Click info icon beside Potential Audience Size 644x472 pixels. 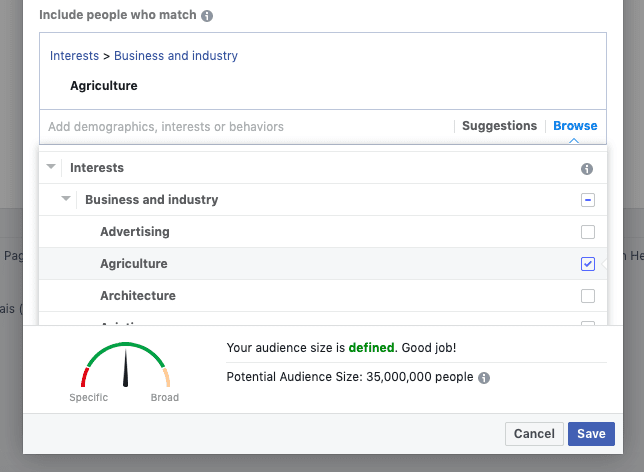coord(484,378)
